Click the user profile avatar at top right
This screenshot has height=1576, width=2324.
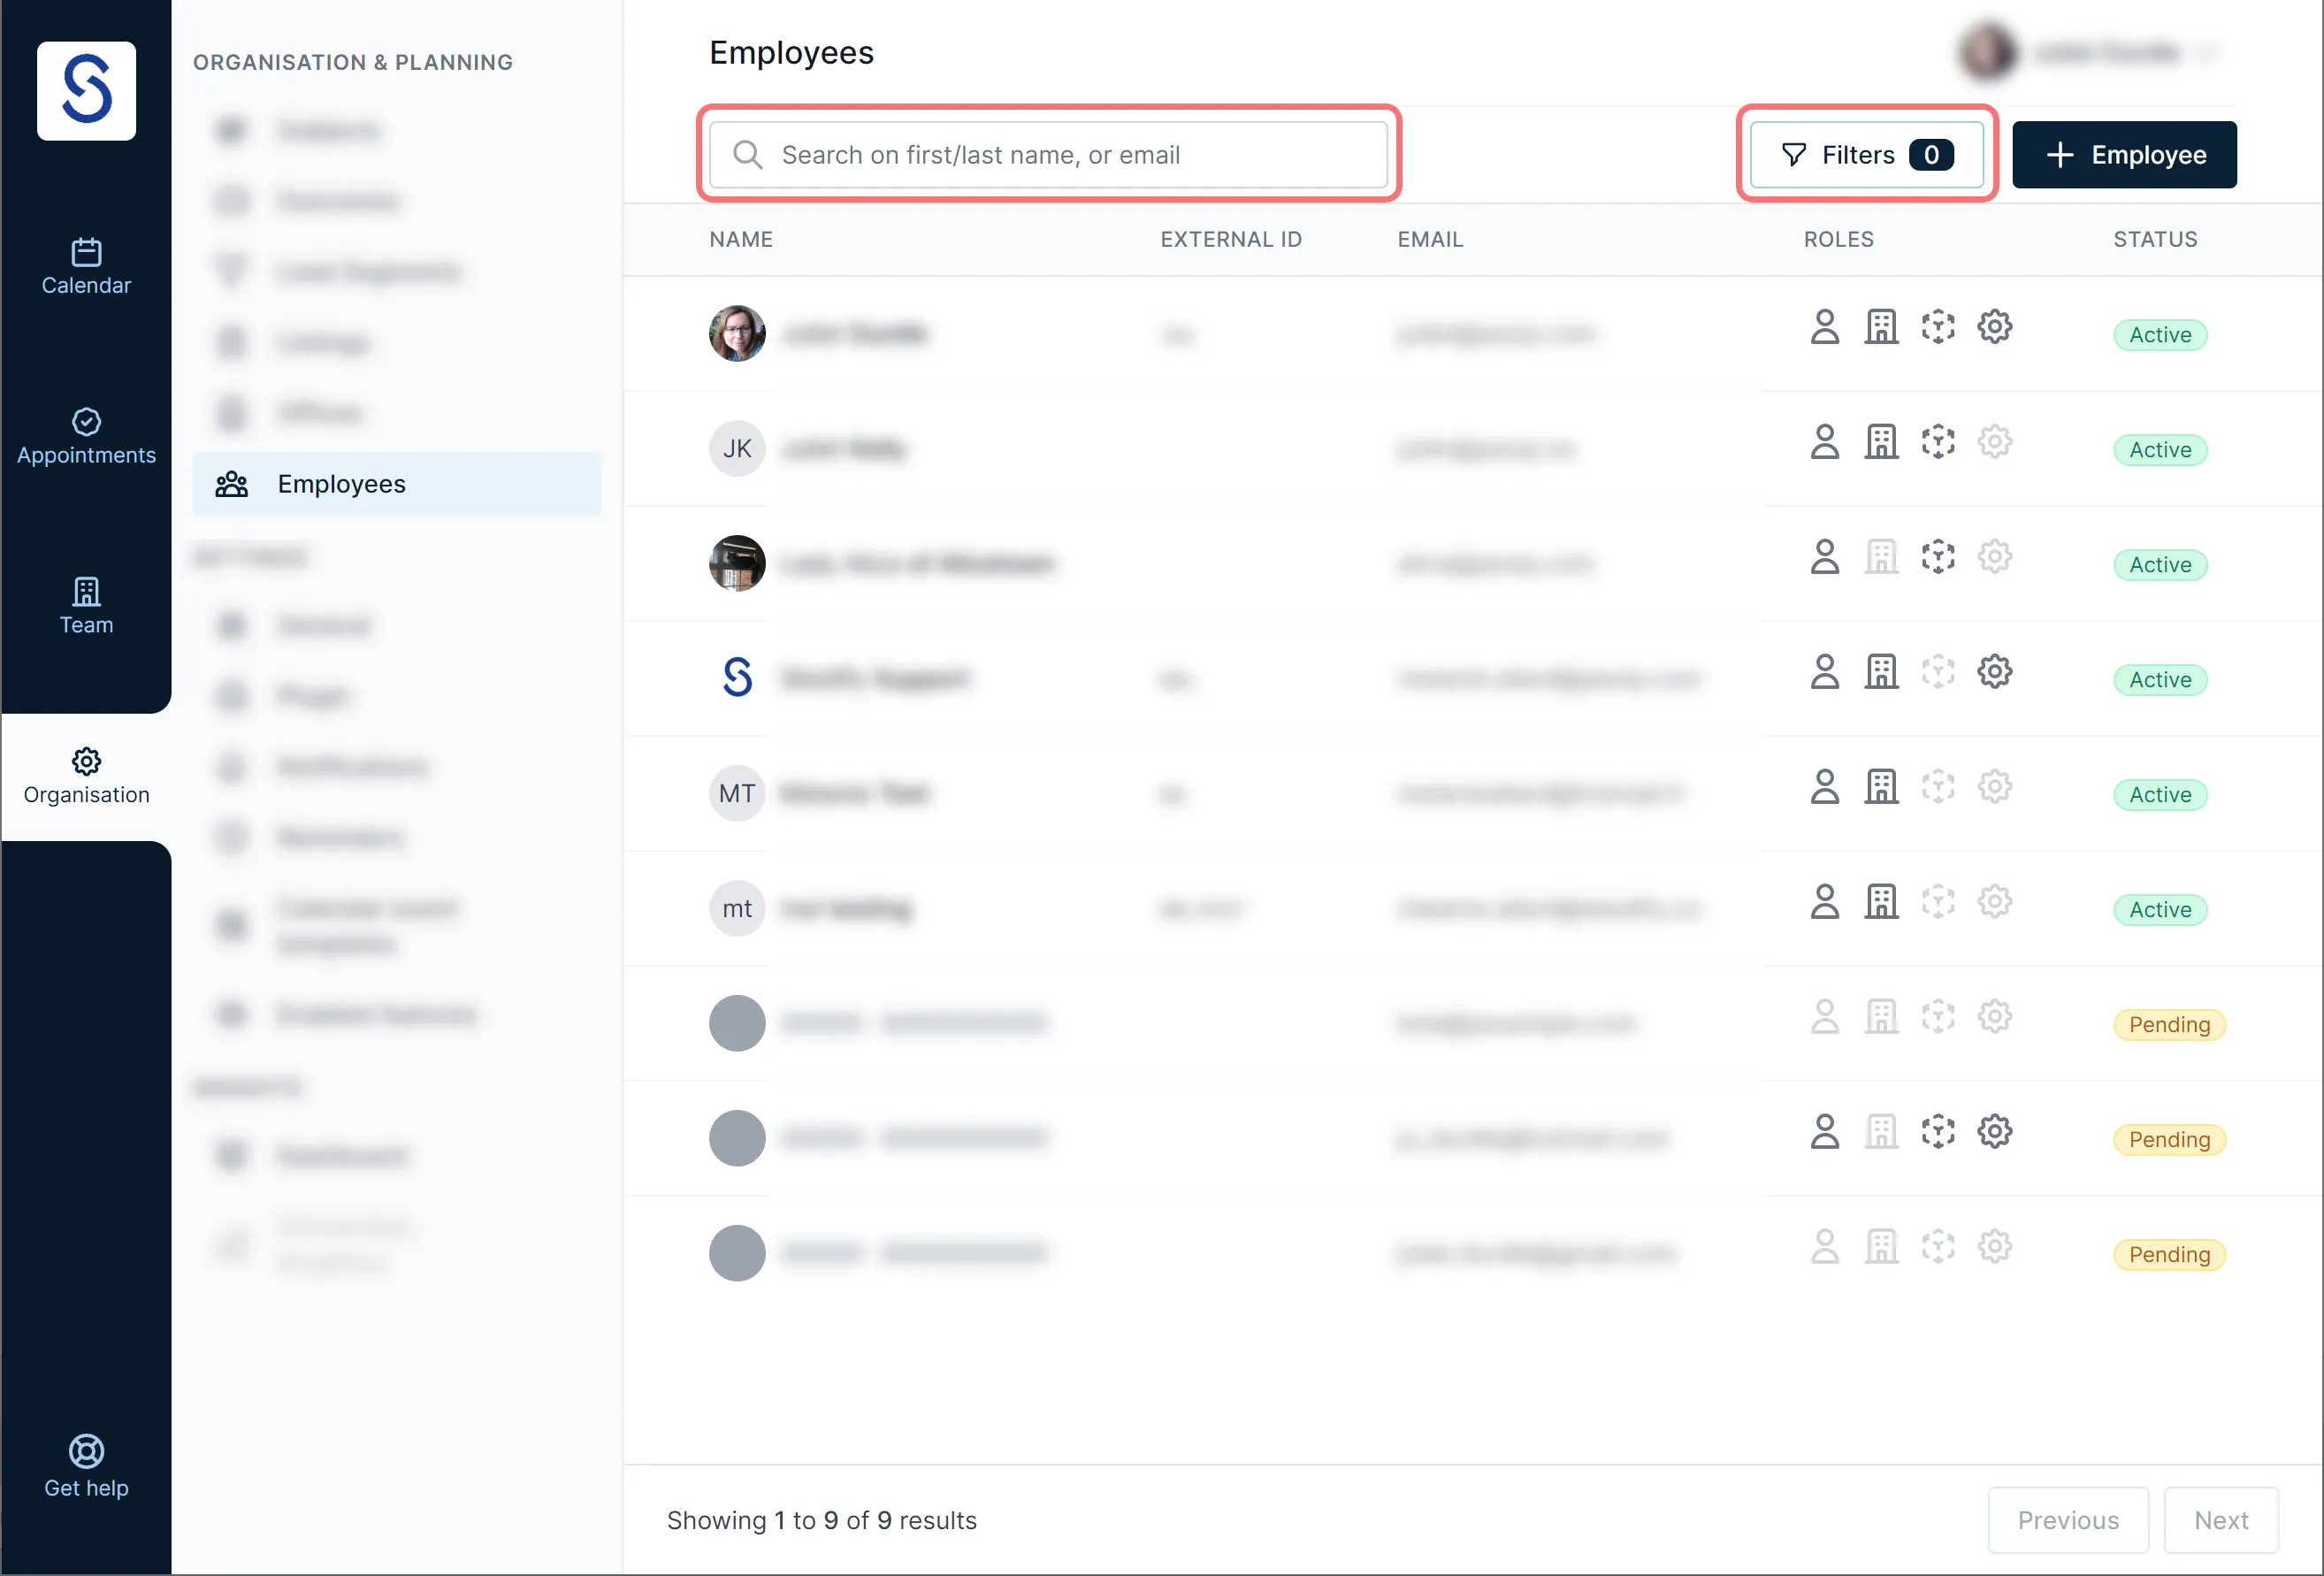tap(1988, 52)
